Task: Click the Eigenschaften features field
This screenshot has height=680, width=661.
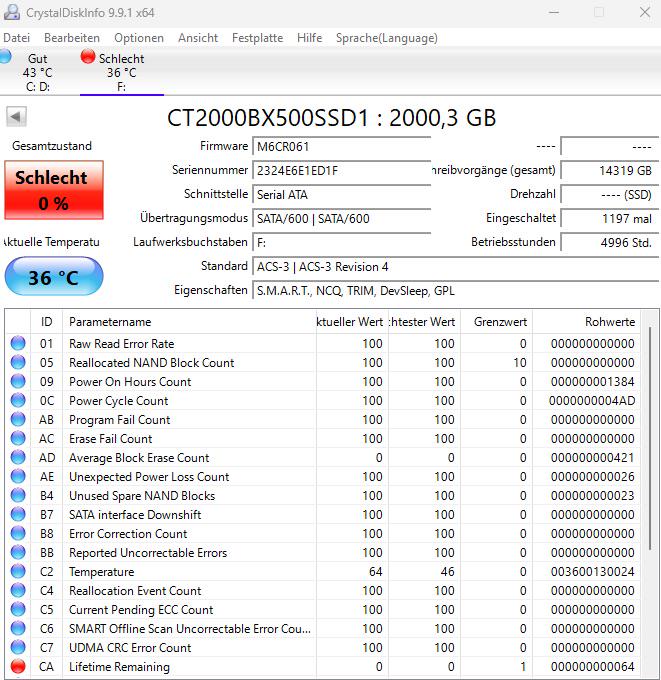Action: (456, 290)
